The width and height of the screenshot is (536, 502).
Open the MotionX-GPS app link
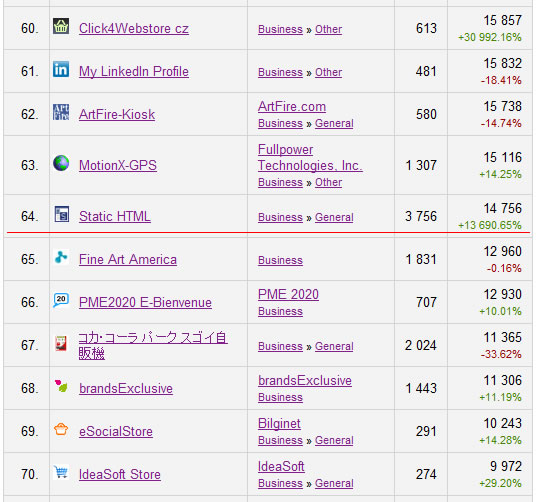(118, 165)
